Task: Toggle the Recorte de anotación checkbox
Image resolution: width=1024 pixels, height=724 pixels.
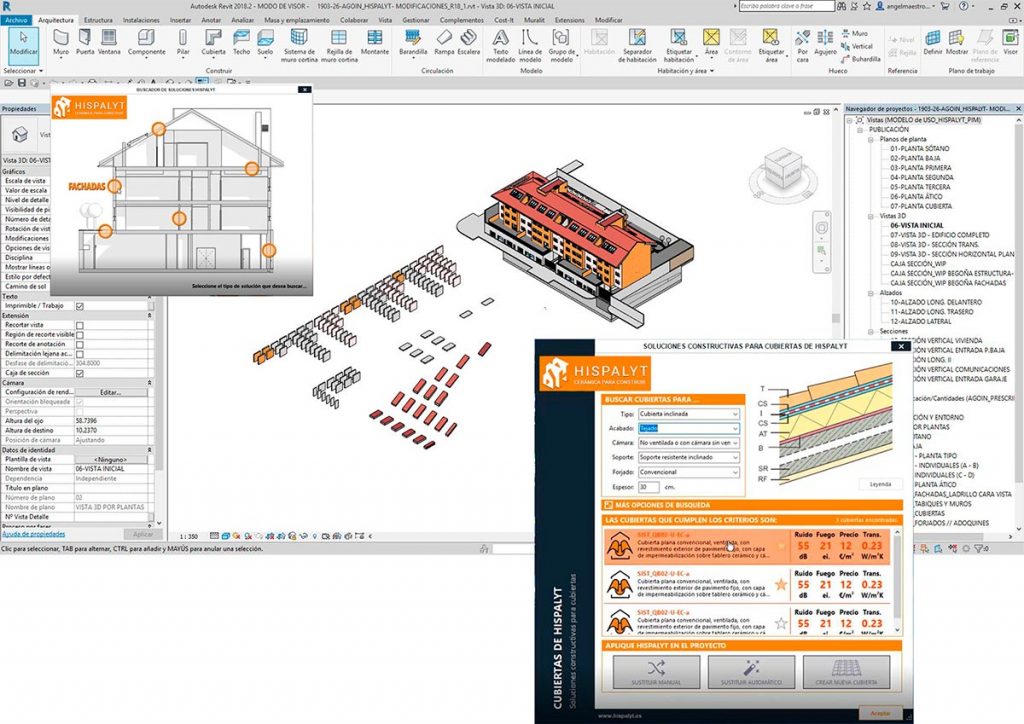Action: tap(80, 345)
